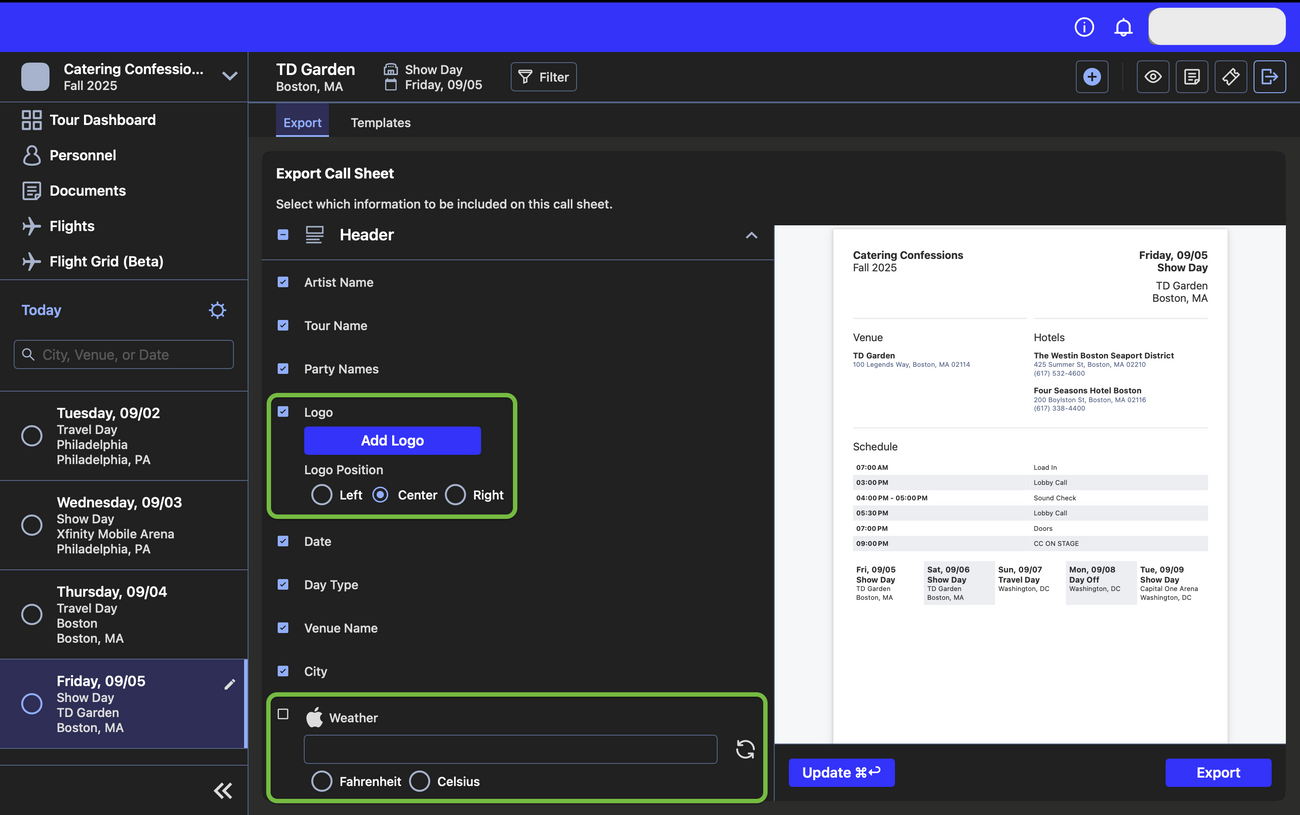Click the Update button
1300x815 pixels.
click(x=841, y=772)
